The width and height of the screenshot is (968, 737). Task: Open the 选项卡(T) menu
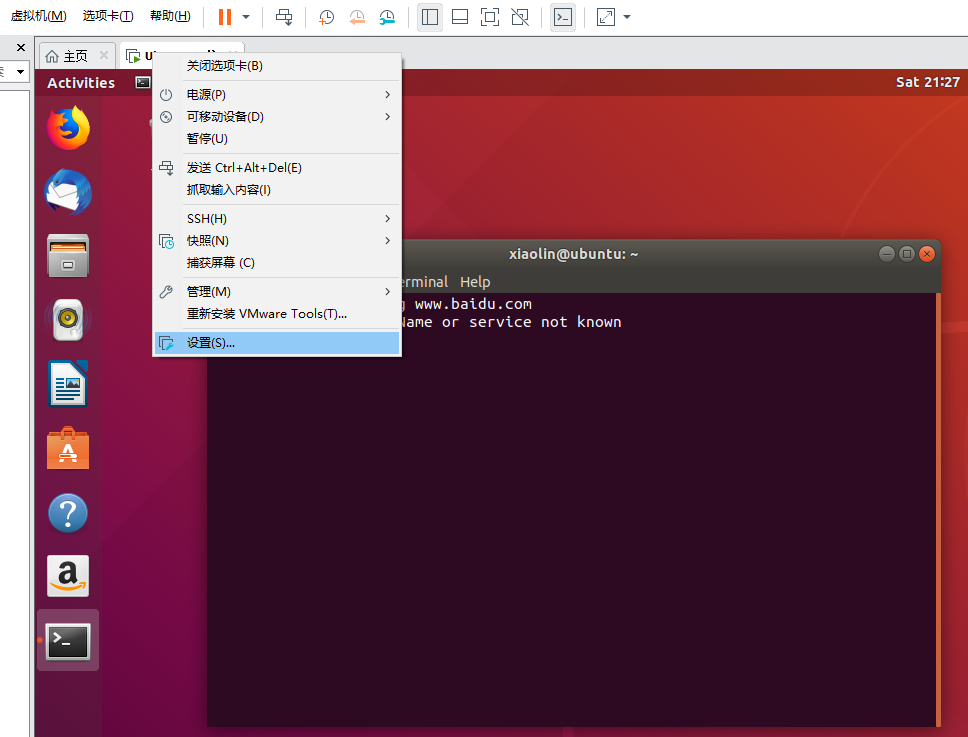[x=108, y=15]
